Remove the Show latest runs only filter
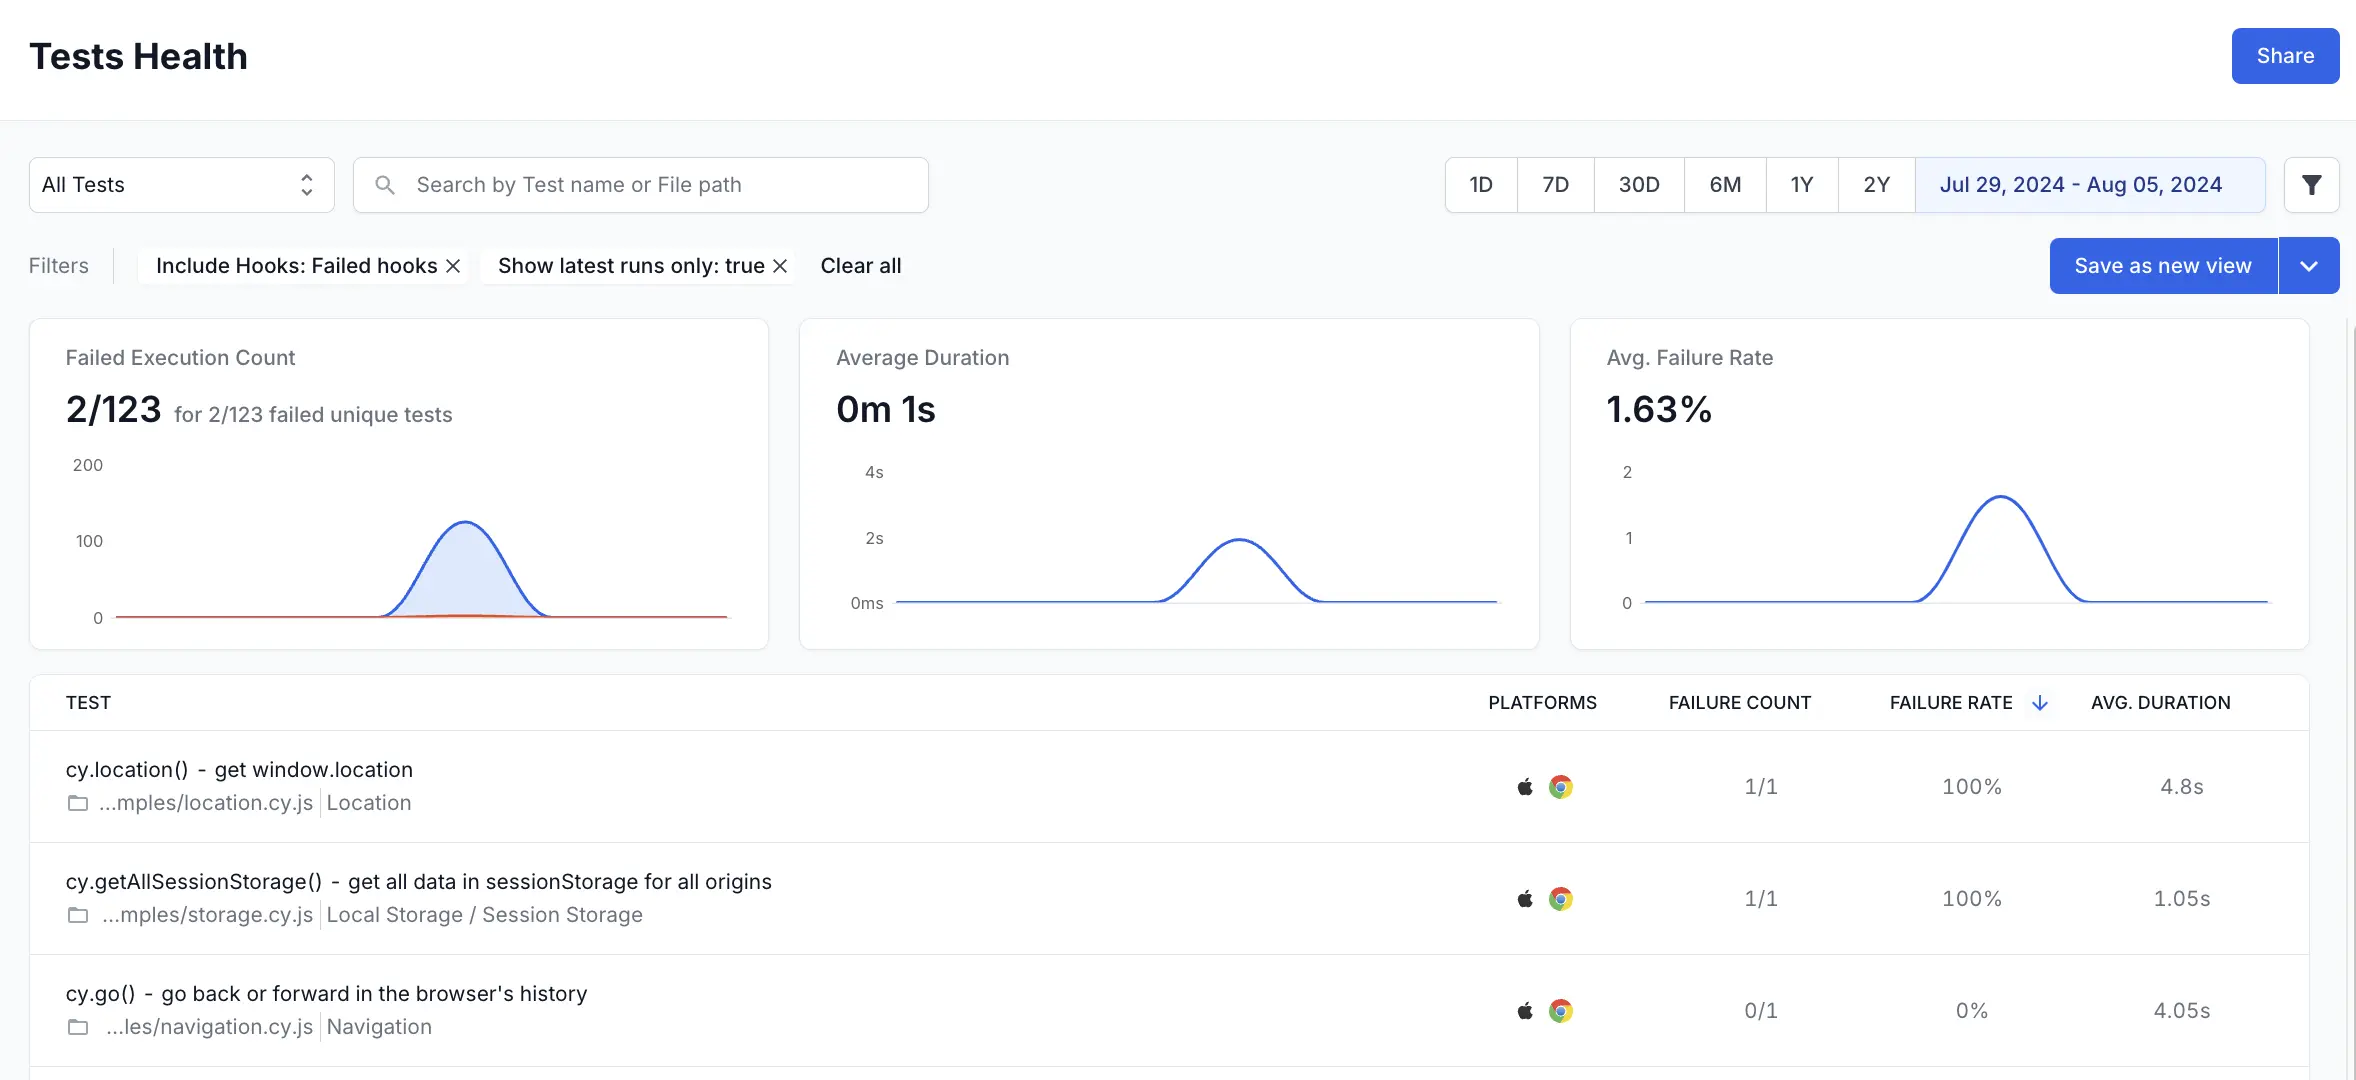Viewport: 2356px width, 1080px height. click(x=780, y=266)
